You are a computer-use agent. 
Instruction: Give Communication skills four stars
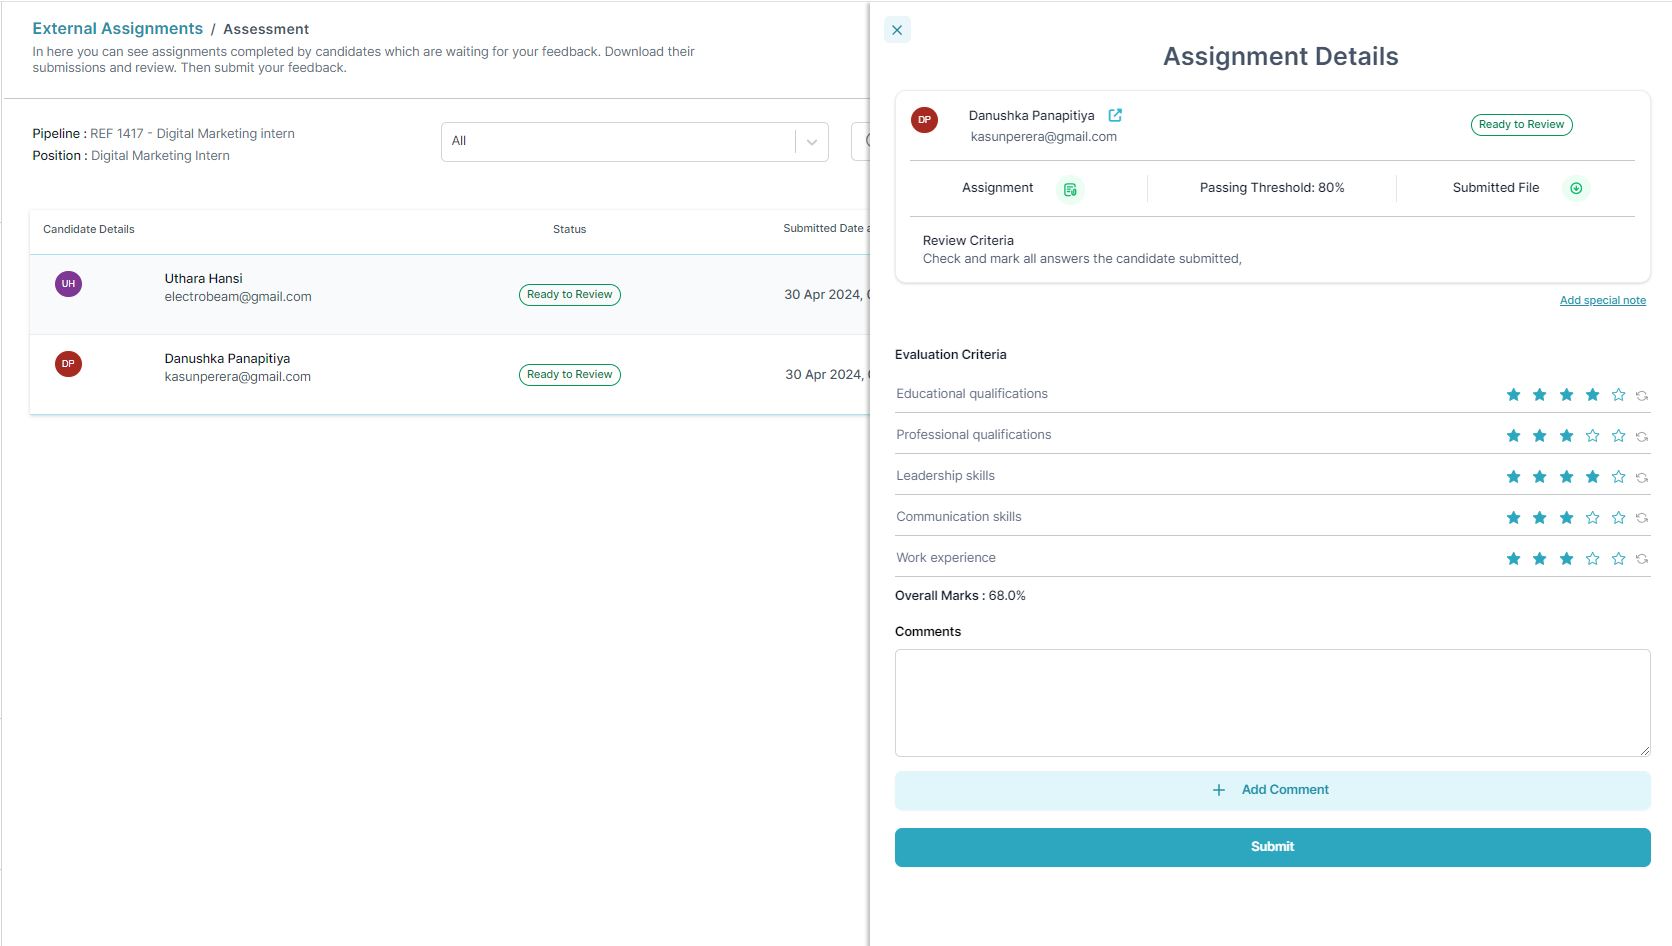tap(1593, 518)
